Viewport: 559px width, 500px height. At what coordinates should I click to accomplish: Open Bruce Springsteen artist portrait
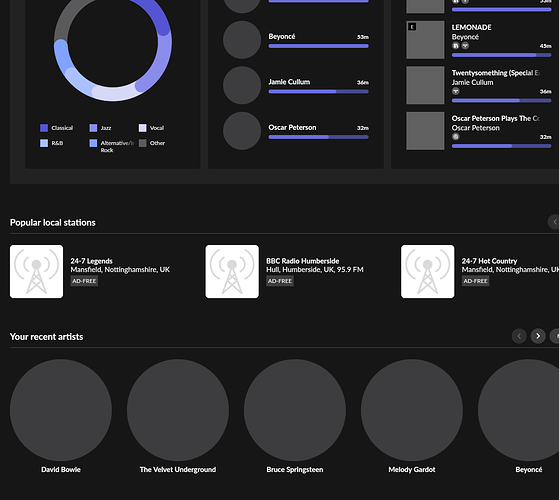[x=295, y=410]
